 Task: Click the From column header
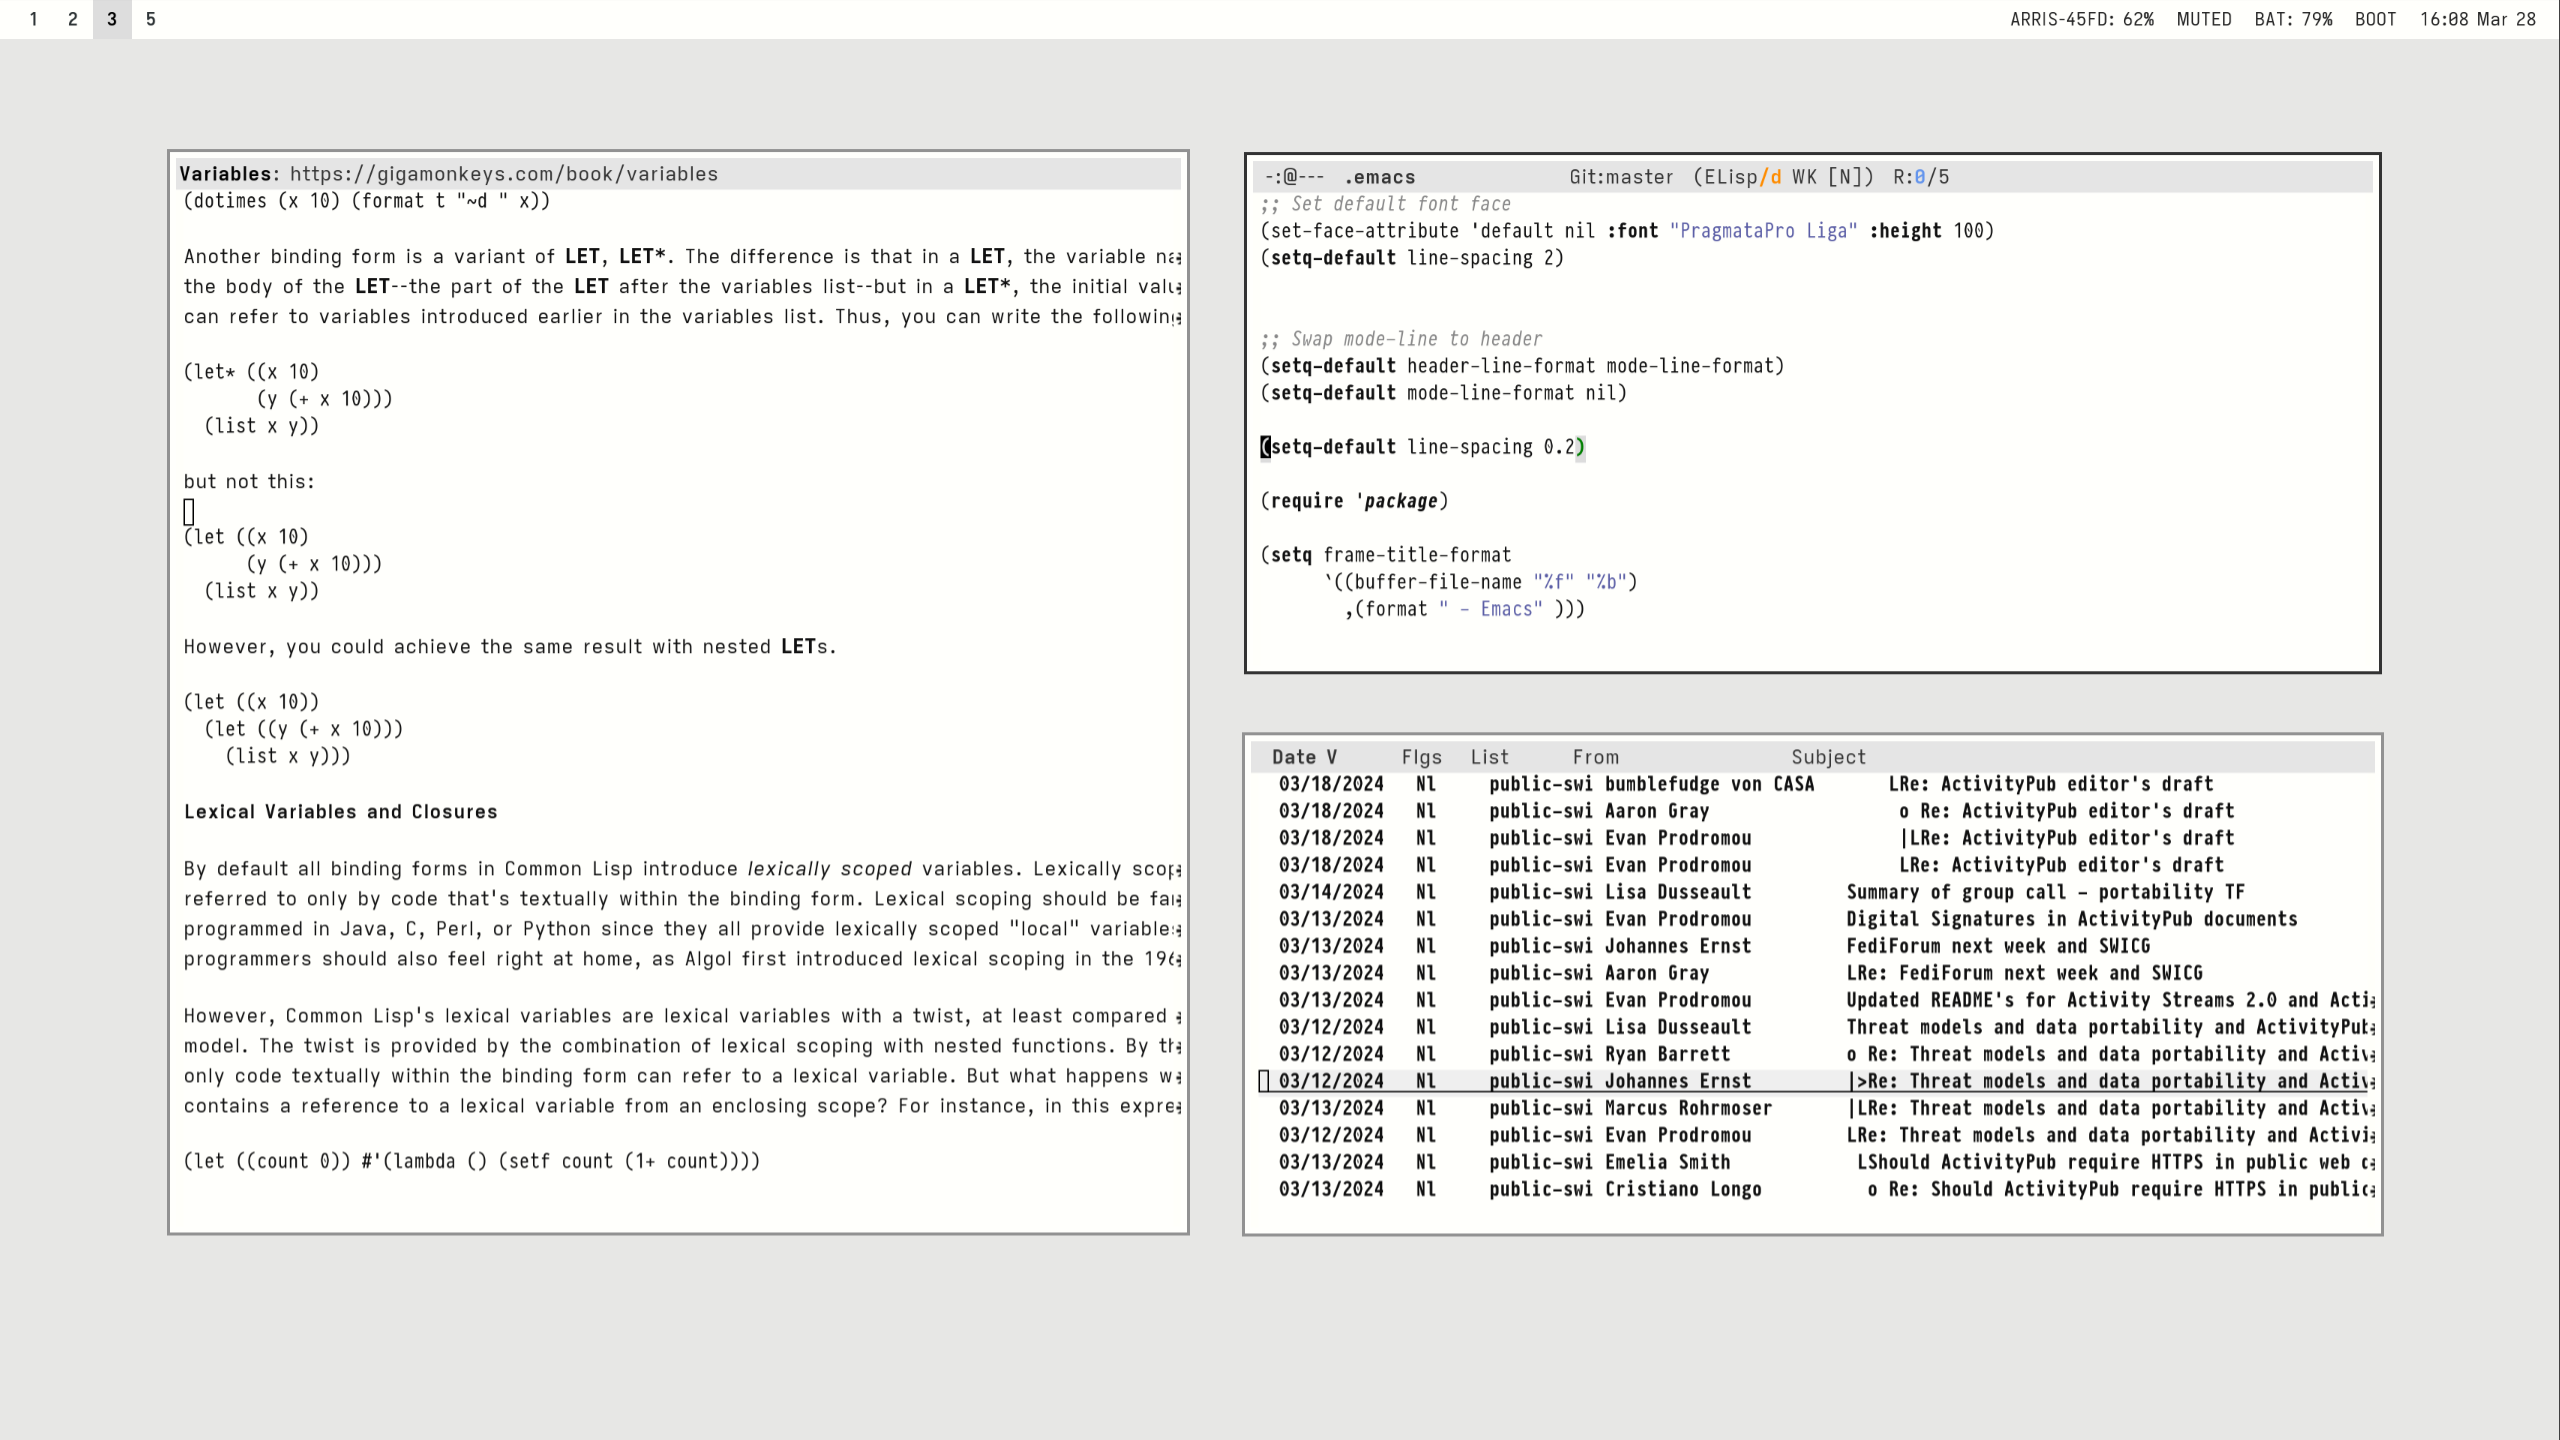(x=1595, y=757)
